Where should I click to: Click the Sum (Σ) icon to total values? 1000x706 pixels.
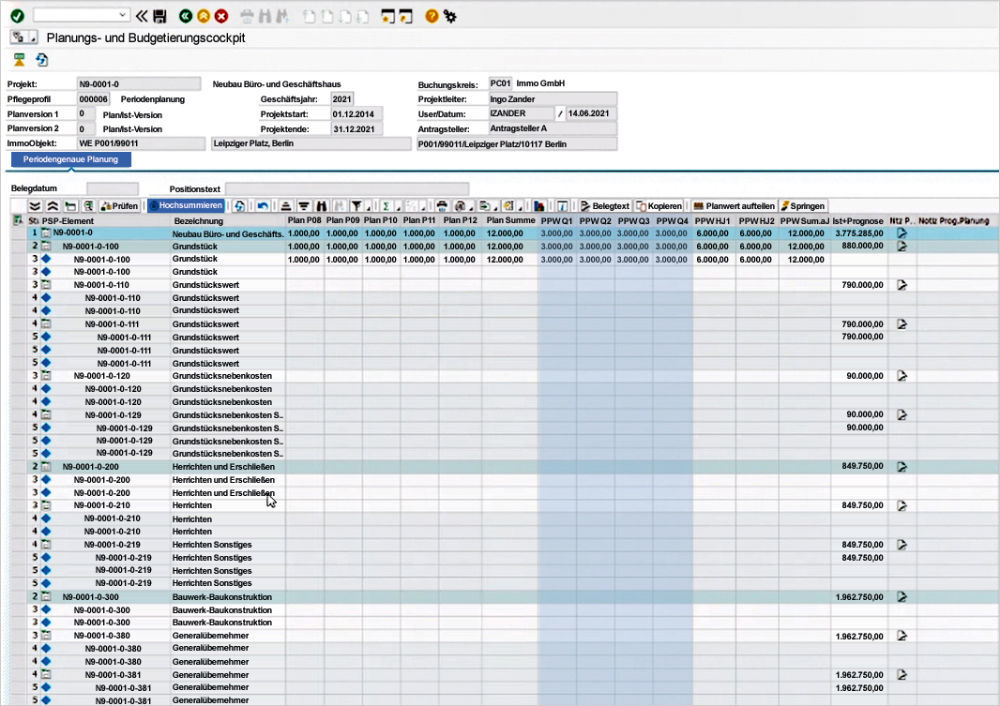385,205
